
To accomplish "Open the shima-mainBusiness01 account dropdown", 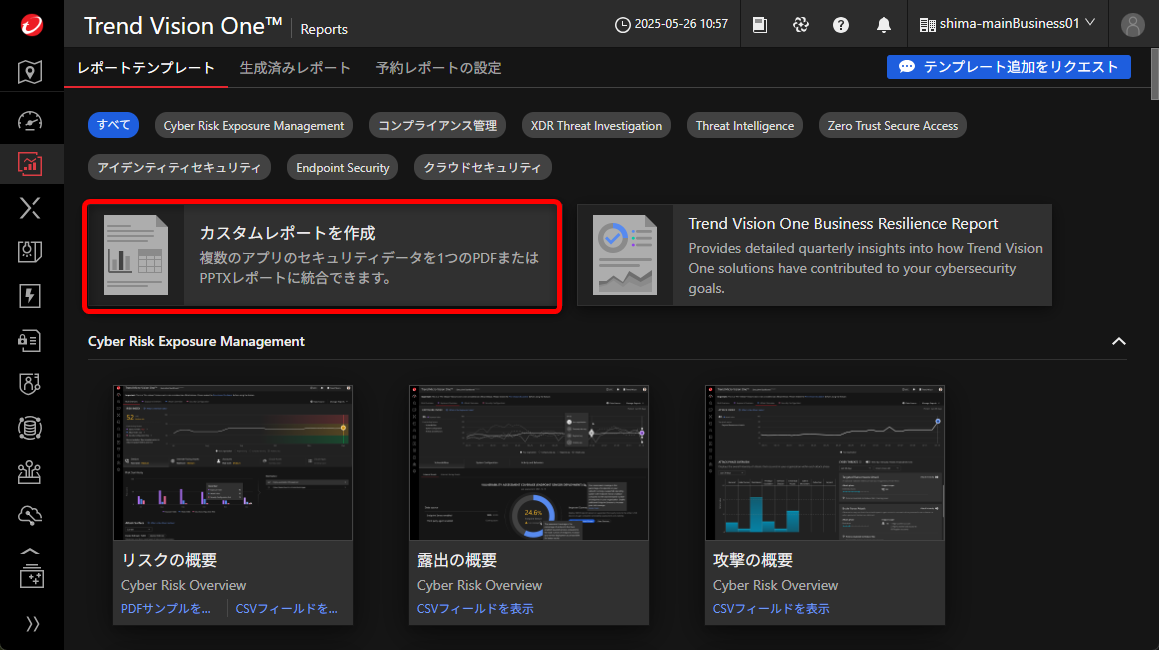I will click(1007, 24).
